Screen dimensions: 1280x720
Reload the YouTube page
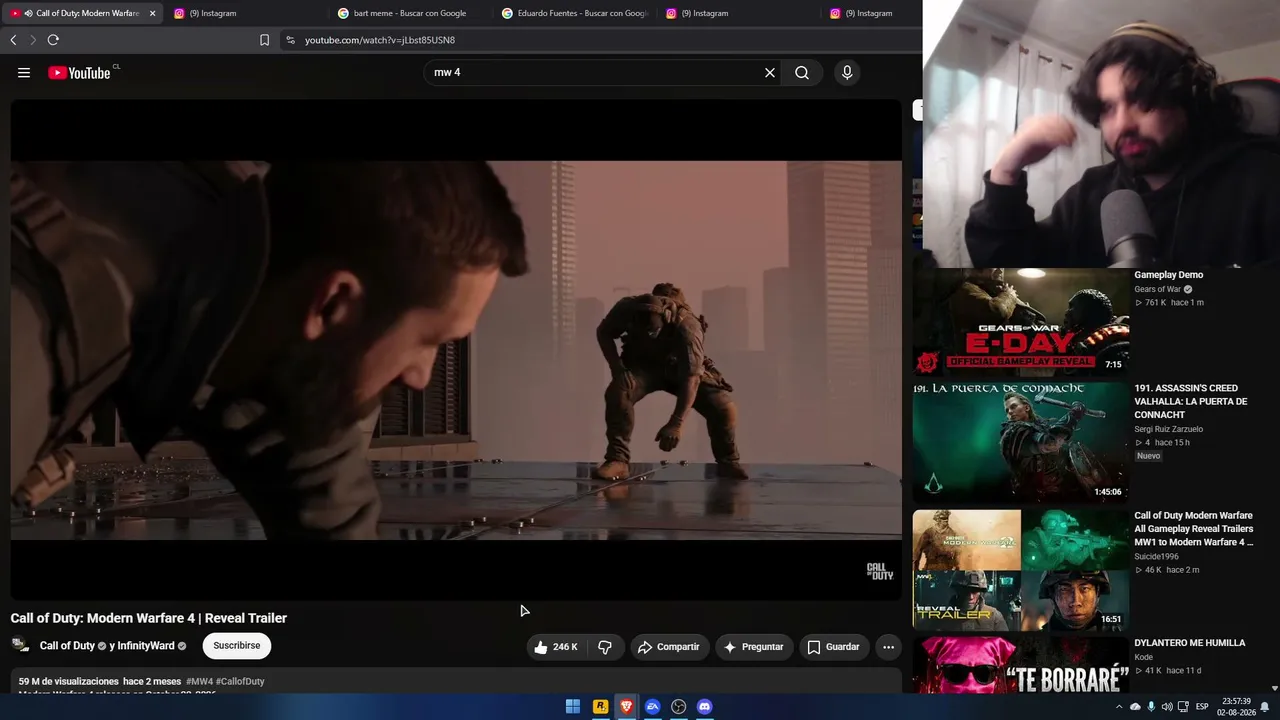click(x=53, y=40)
